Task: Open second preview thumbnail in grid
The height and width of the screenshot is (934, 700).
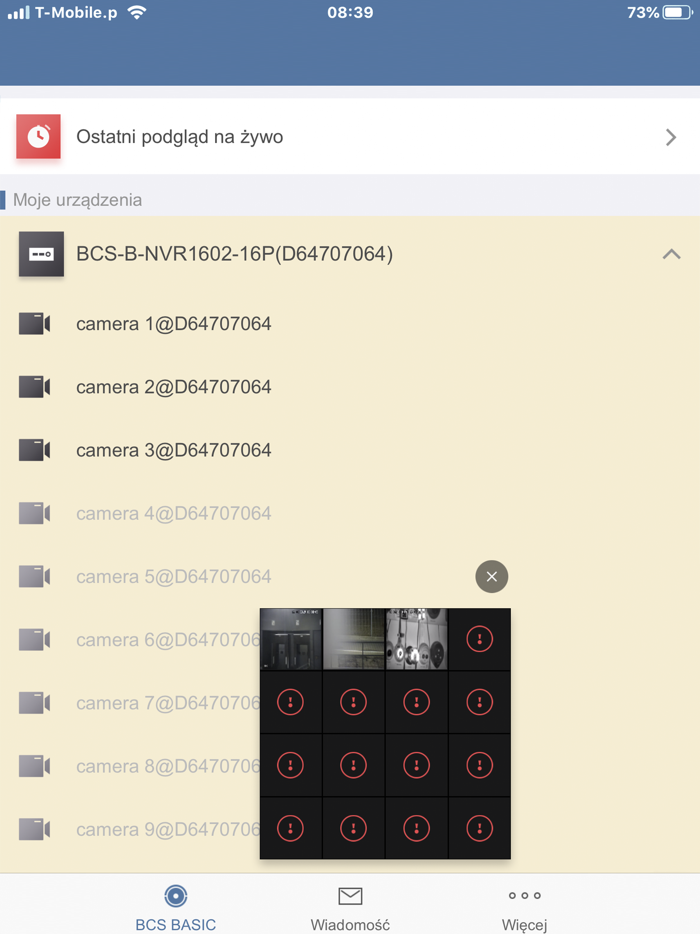Action: (354, 639)
